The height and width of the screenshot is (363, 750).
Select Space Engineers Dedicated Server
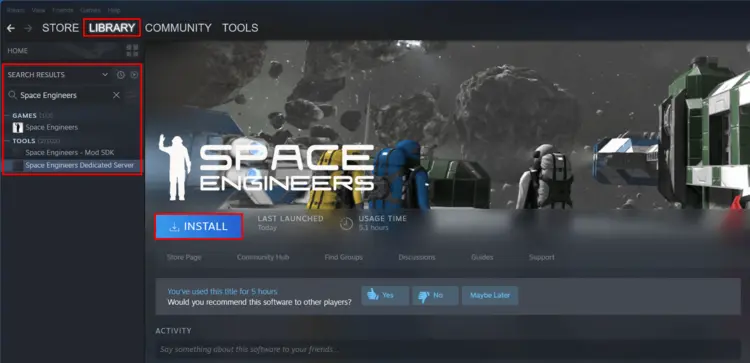coord(80,165)
